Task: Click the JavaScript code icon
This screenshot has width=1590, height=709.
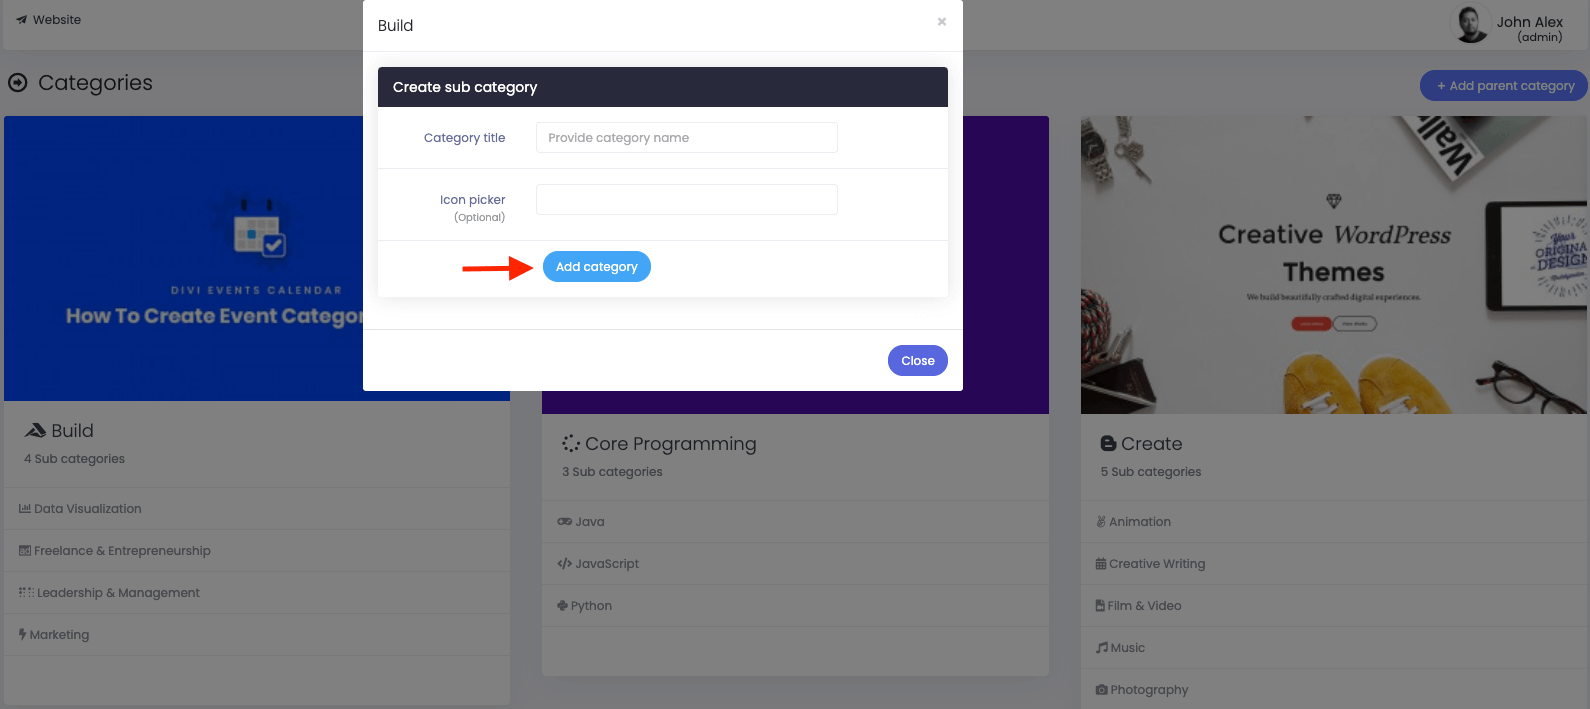Action: pos(565,564)
